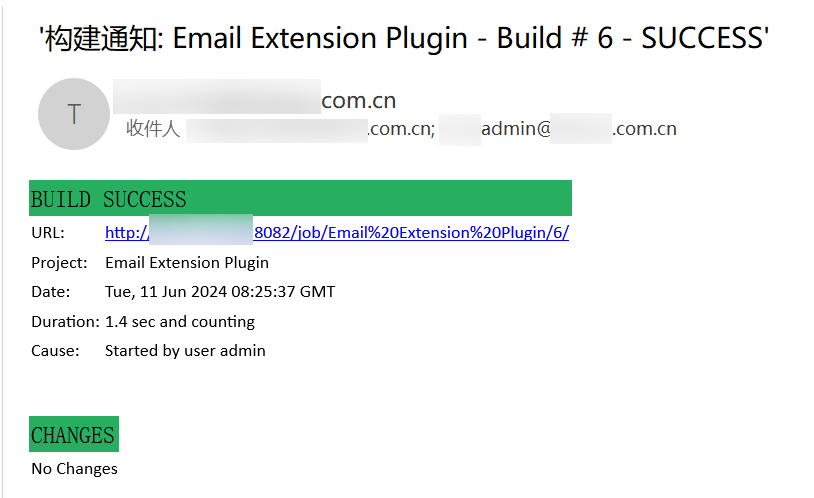The image size is (814, 498).
Task: Click the build date Tue, 11 Jun 2024
Action: pyautogui.click(x=220, y=292)
